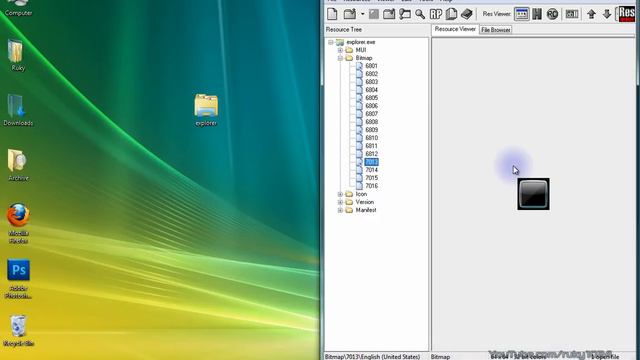
Task: Select the Adobe Photoshop desktop icon
Action: 18,279
